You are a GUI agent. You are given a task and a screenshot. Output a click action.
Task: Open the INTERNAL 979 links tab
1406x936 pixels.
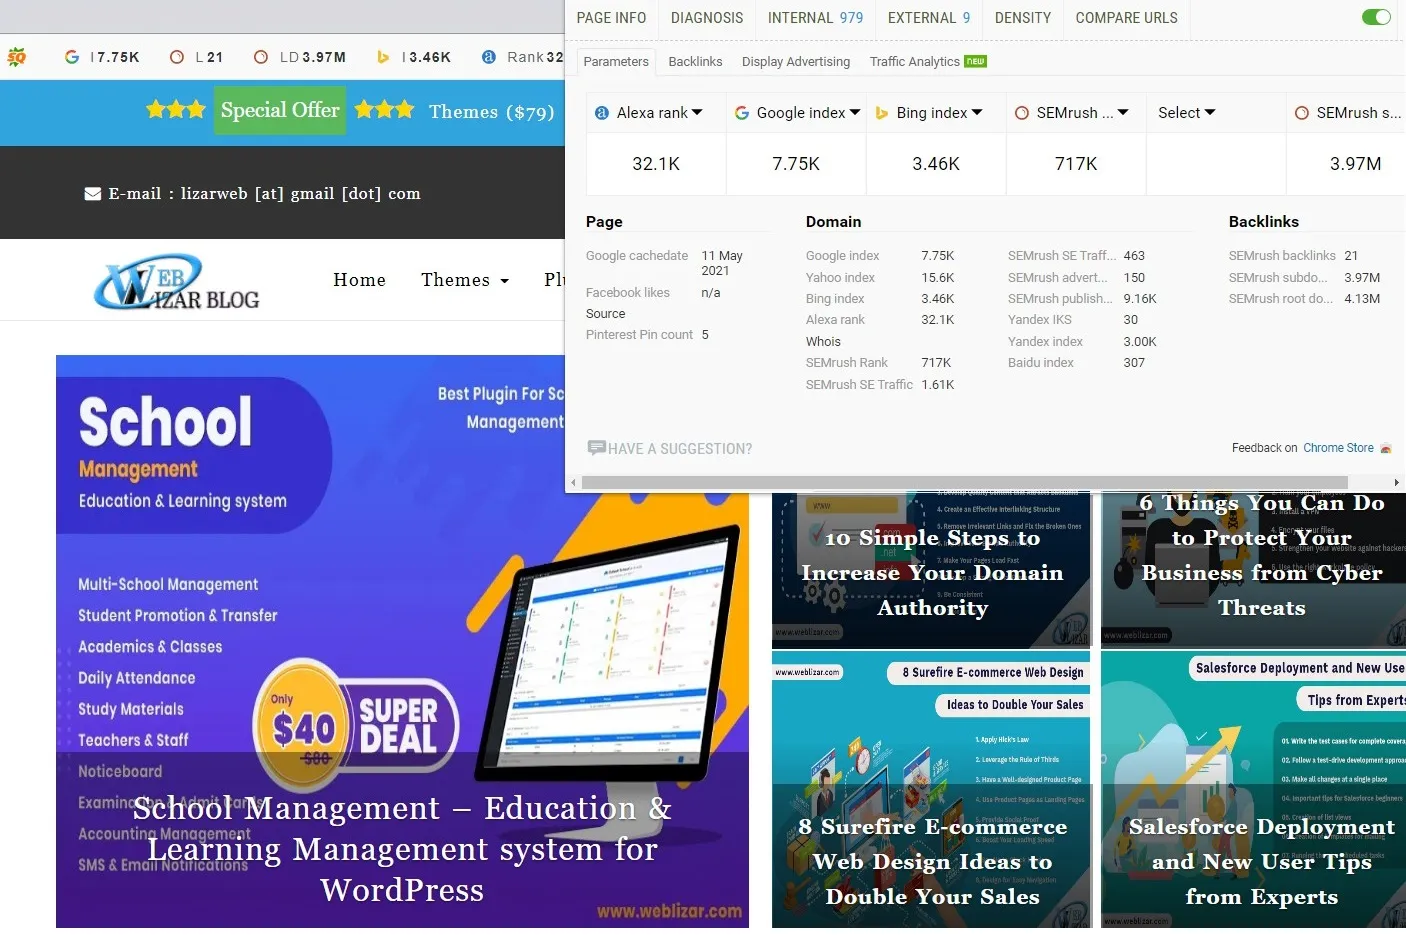815,18
